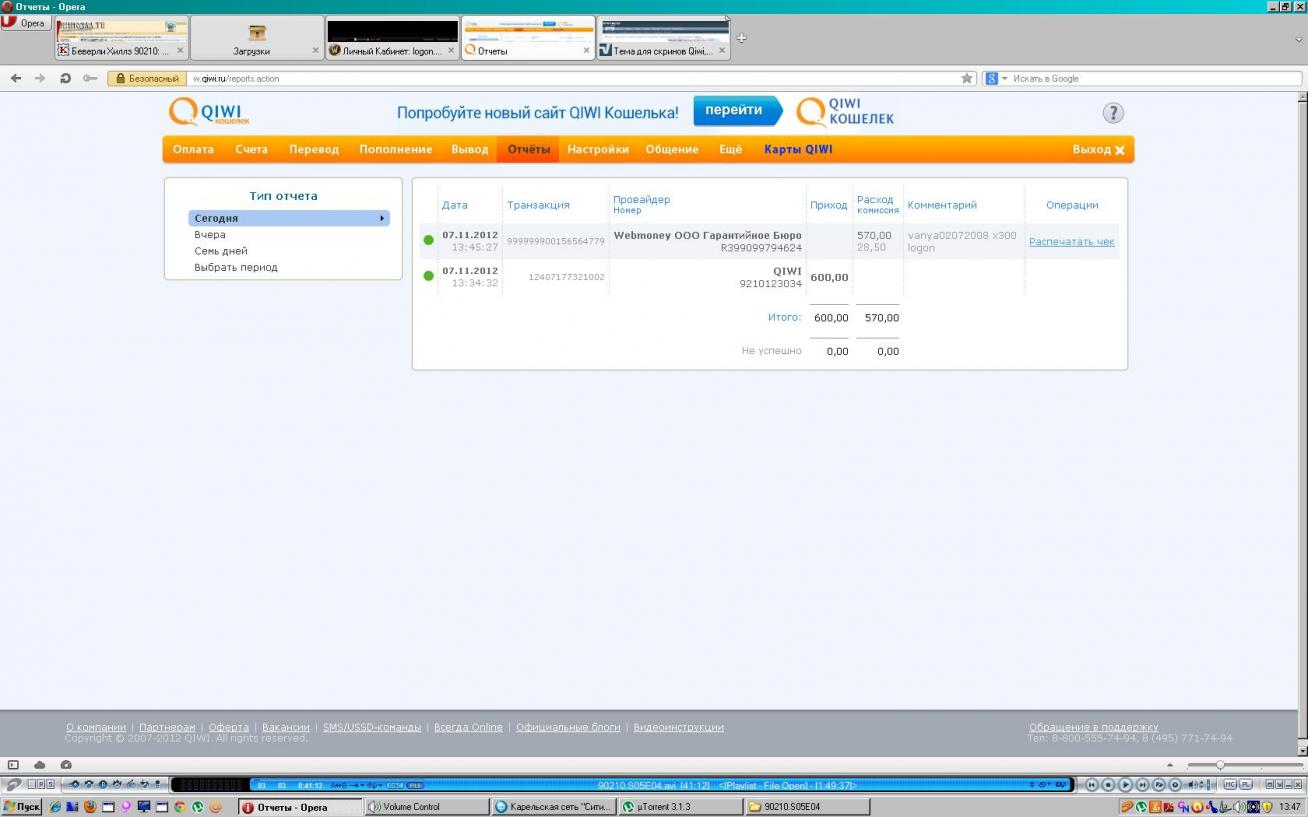Click the address bar URL field
The width and height of the screenshot is (1308, 817).
click(x=570, y=78)
